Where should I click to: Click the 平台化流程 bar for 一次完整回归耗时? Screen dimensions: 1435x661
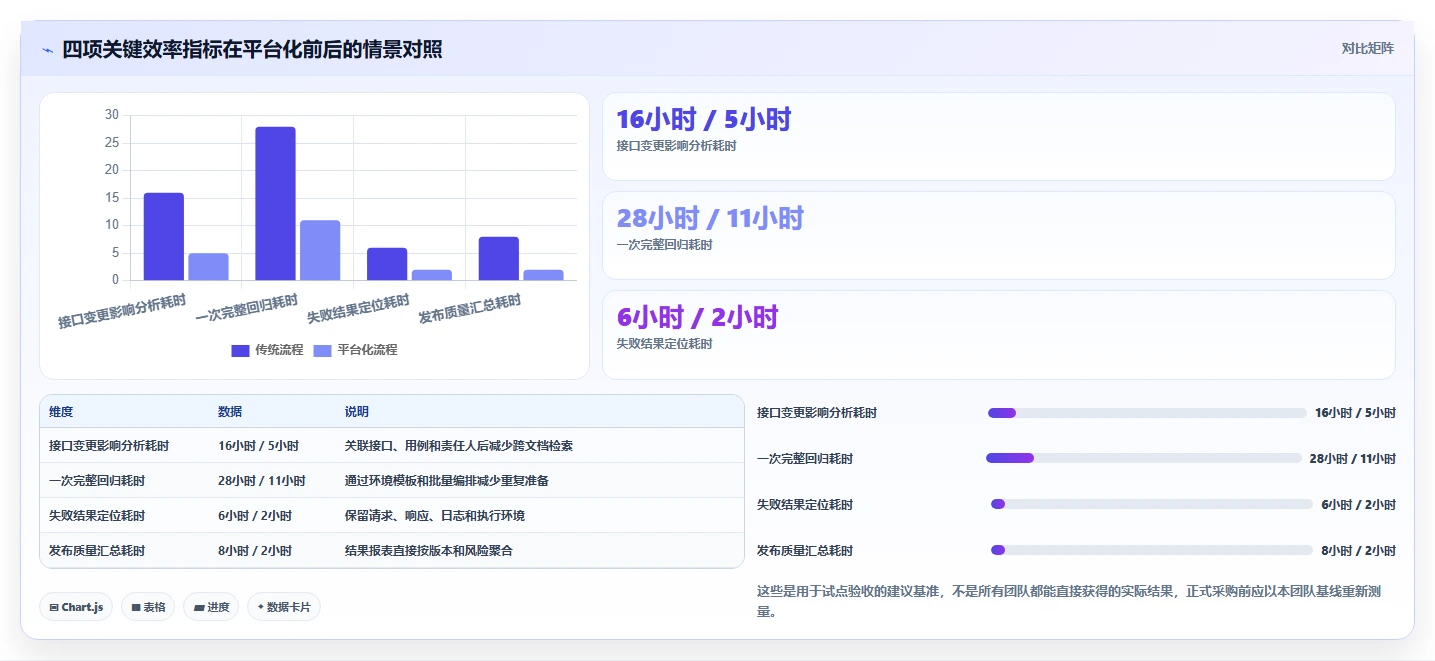tap(320, 250)
